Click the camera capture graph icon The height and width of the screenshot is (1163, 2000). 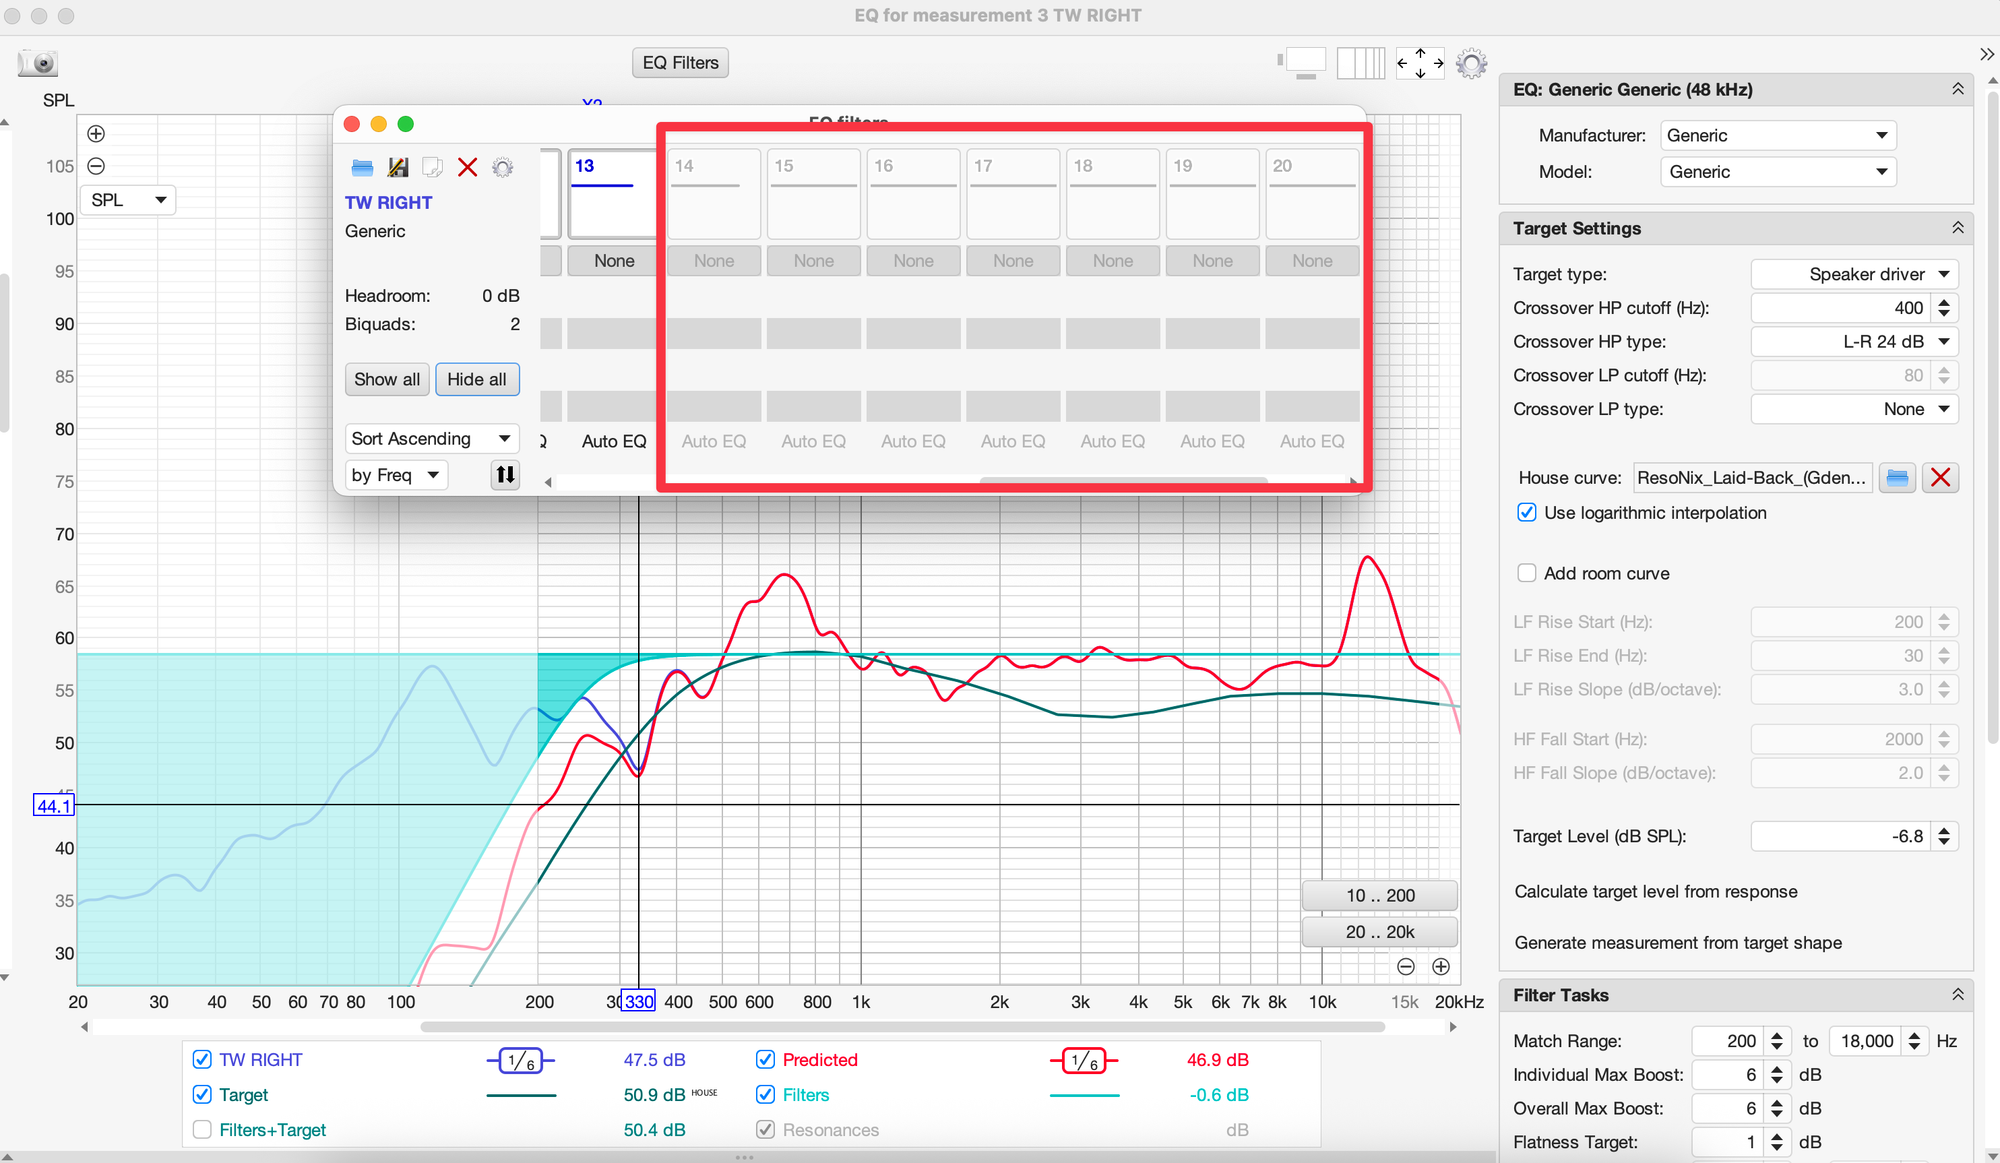[x=39, y=63]
